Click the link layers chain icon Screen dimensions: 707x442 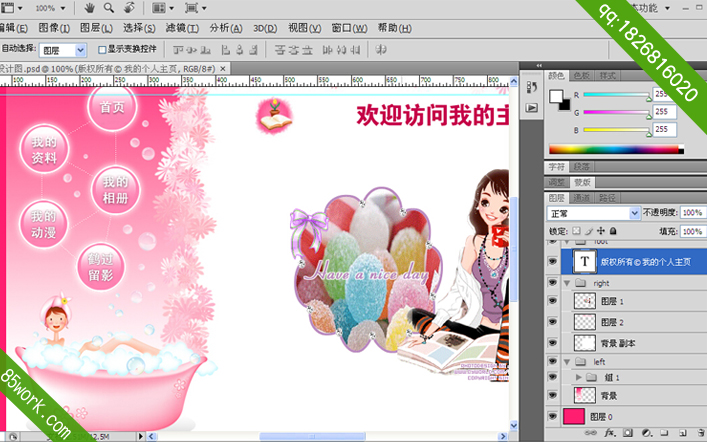point(591,433)
